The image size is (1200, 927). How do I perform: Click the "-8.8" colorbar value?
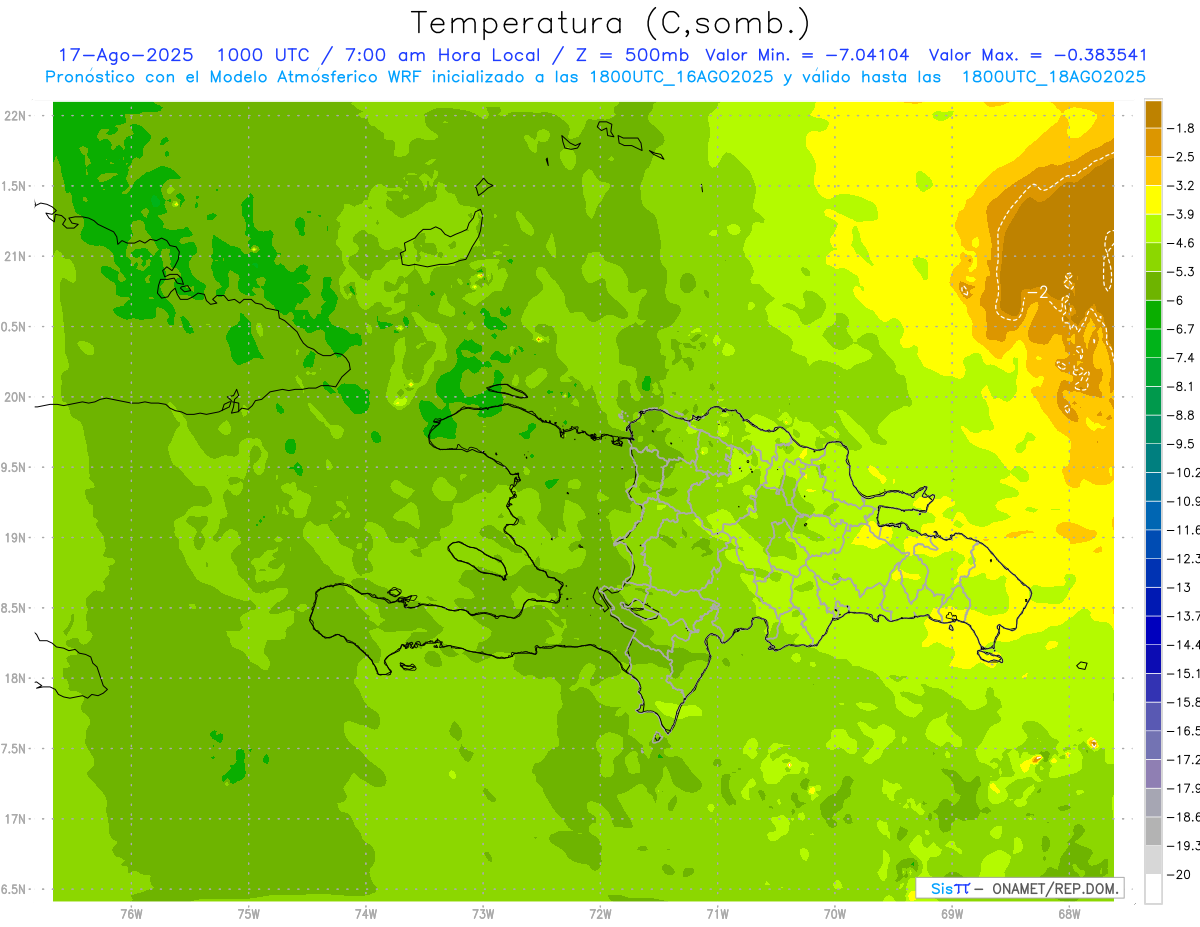pyautogui.click(x=1182, y=415)
